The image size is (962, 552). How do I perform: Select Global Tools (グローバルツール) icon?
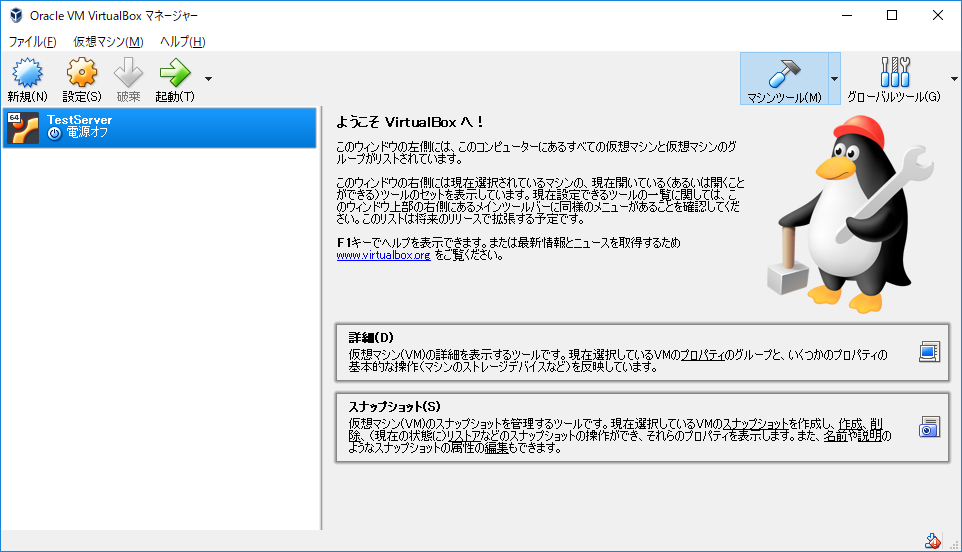pyautogui.click(x=895, y=72)
